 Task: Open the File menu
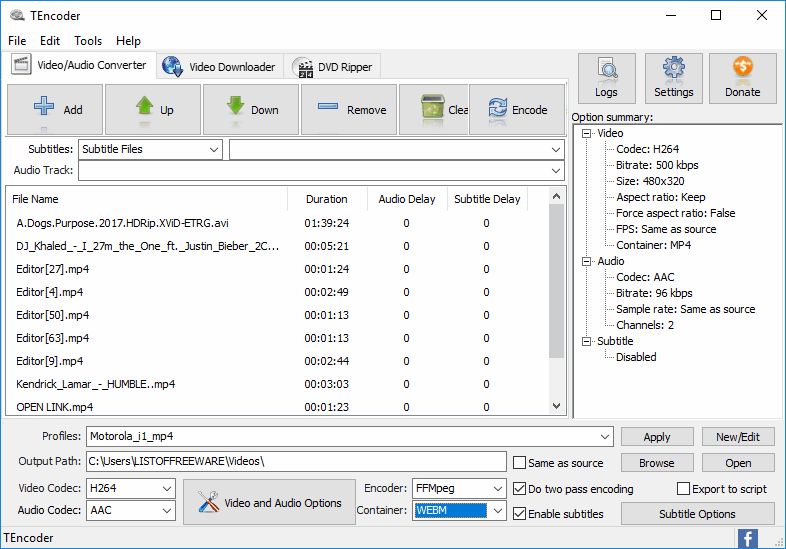tap(17, 41)
